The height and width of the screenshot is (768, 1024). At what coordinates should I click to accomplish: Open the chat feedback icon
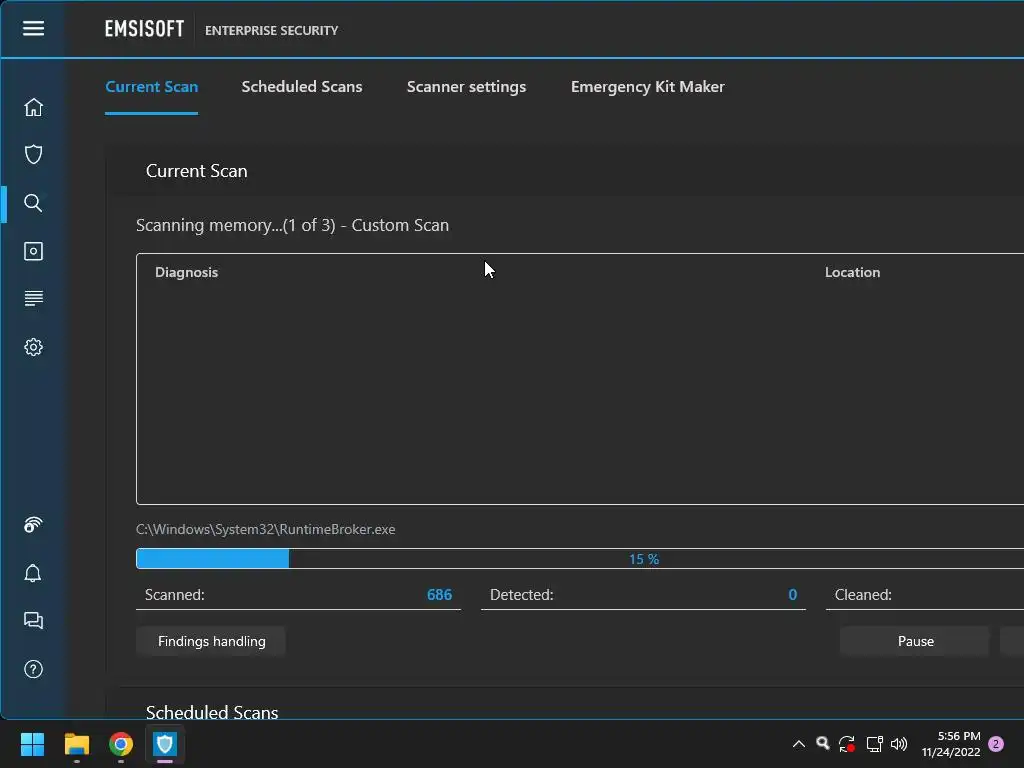(x=33, y=620)
